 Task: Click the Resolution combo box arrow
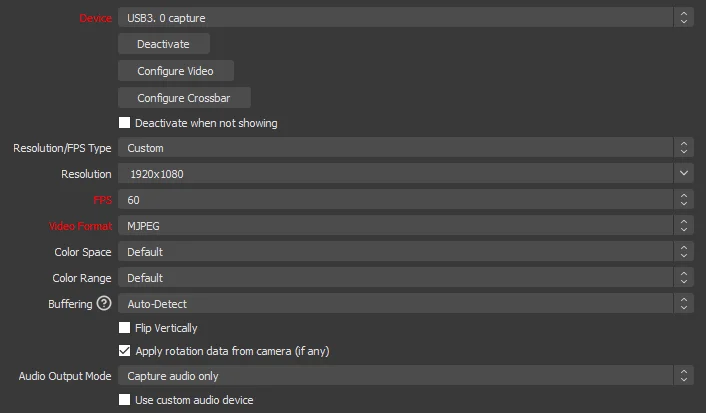[684, 174]
